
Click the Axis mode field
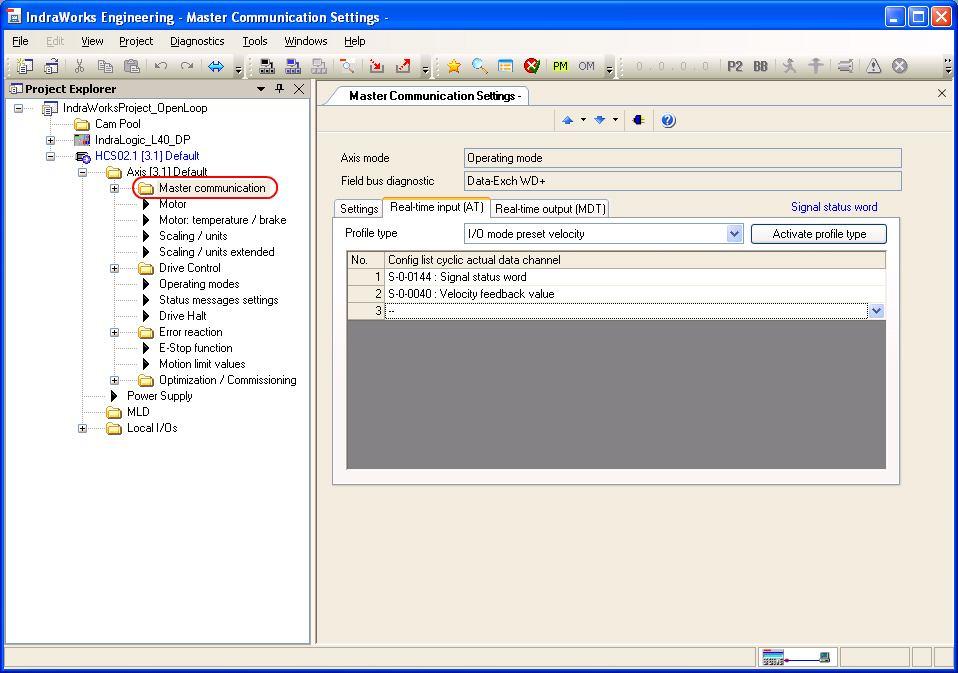point(682,158)
